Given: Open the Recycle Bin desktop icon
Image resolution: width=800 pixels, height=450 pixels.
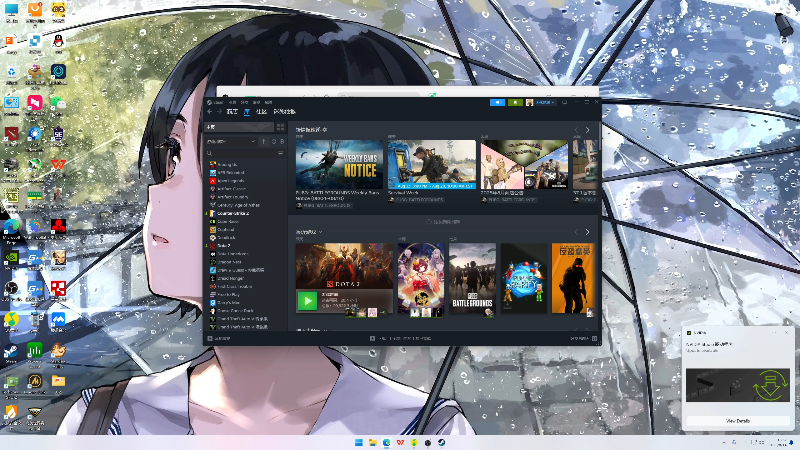Looking at the screenshot, I should 11,72.
